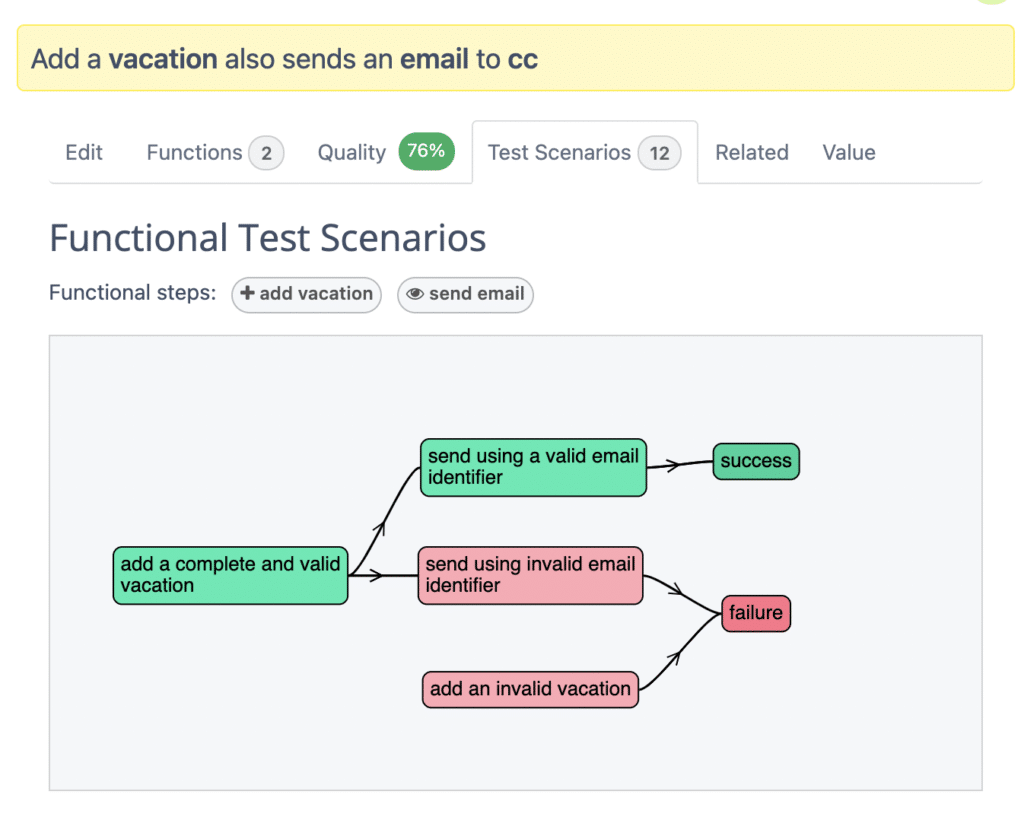
Task: Click the yellow requirement title banner
Action: 515,58
